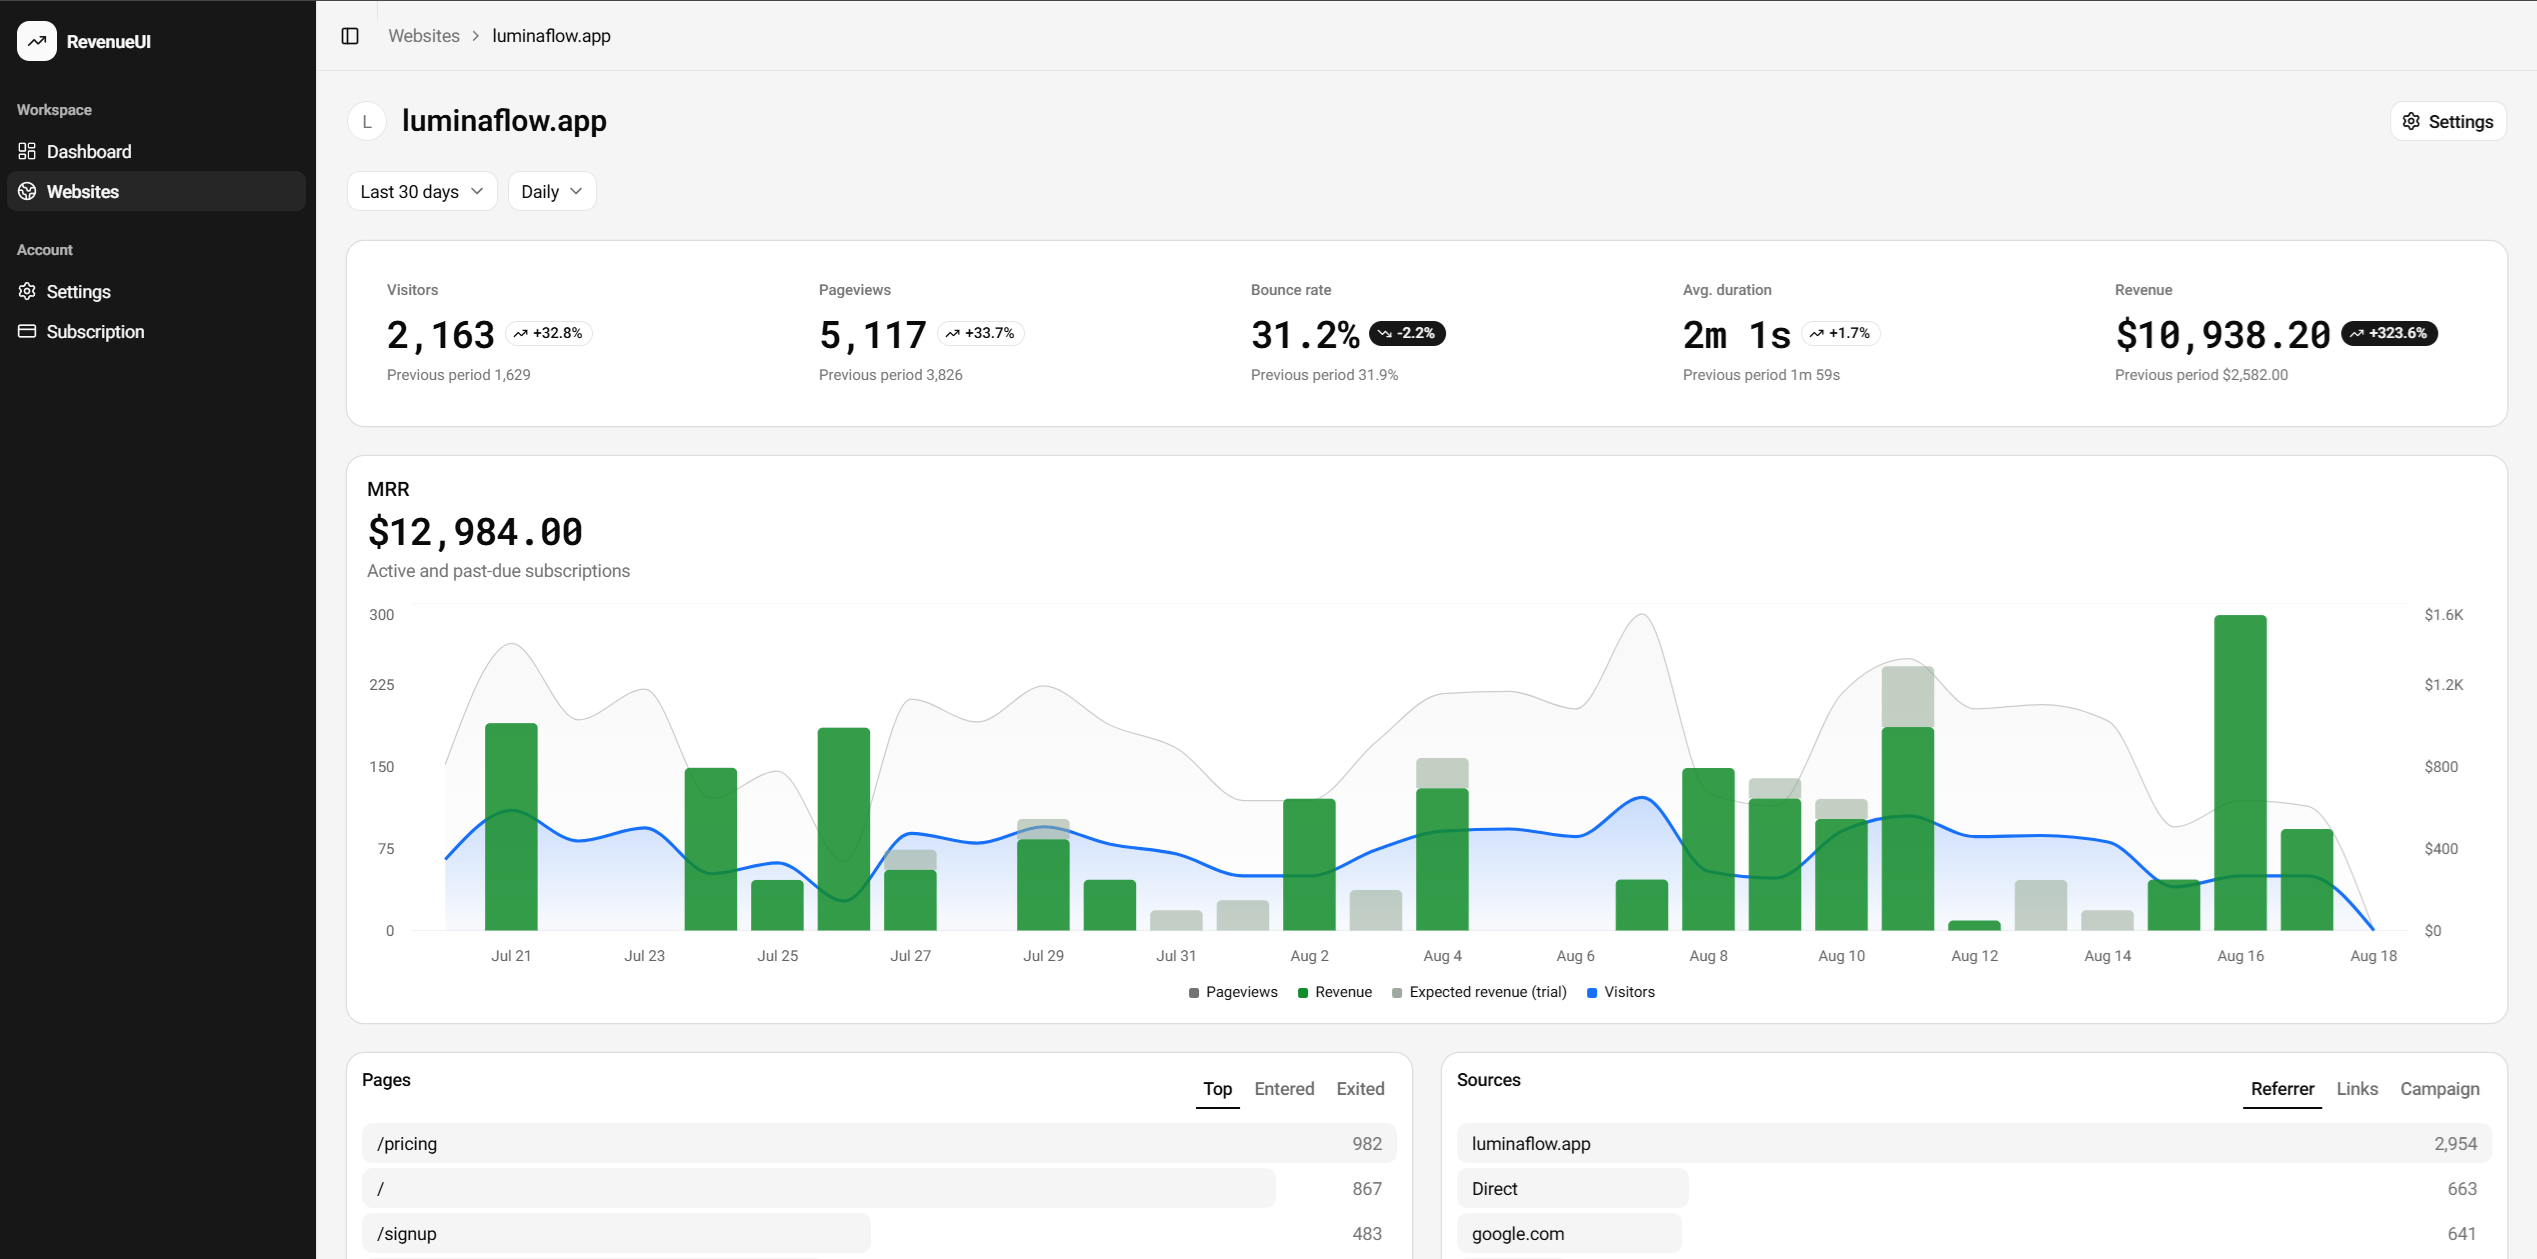The width and height of the screenshot is (2537, 1259).
Task: Click the Websites globe icon
Action: [27, 191]
